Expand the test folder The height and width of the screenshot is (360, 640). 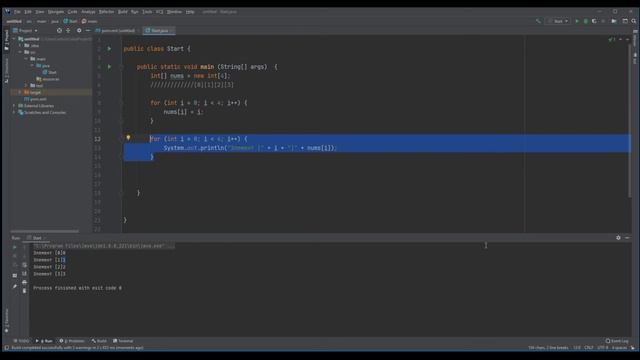click(x=27, y=85)
